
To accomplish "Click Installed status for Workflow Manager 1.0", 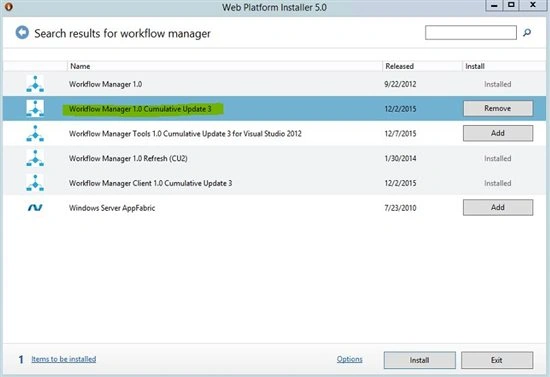I will [498, 84].
